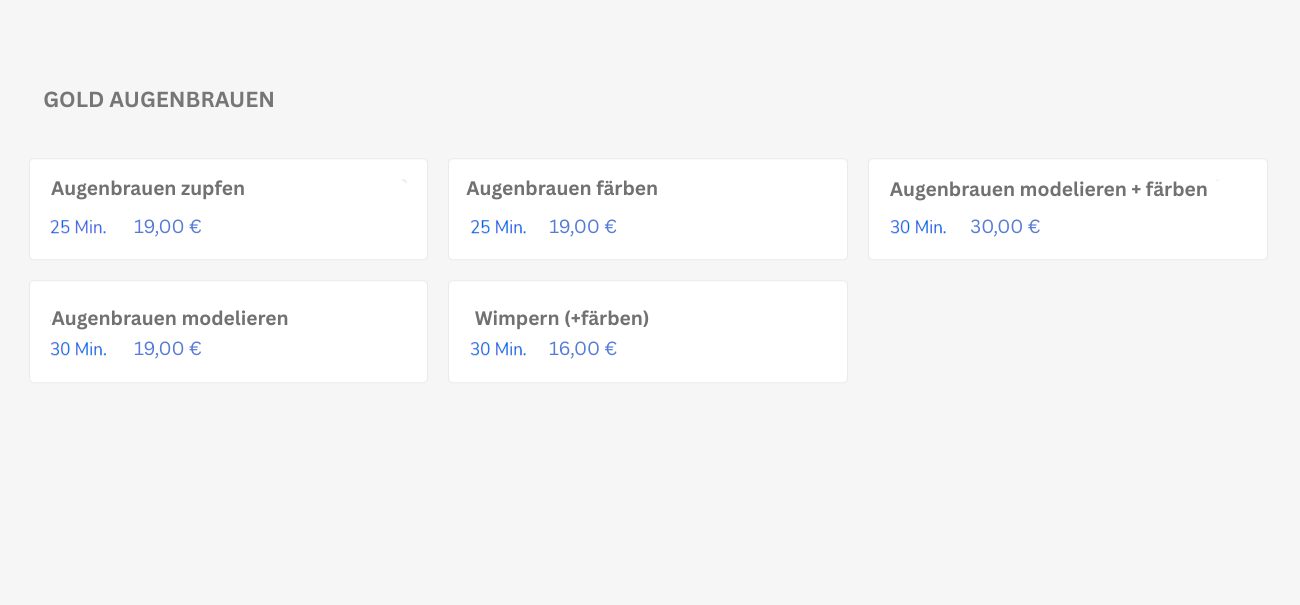Image resolution: width=1300 pixels, height=605 pixels.
Task: Click empty area right of Augenbrauen zupfen price
Action: (x=315, y=227)
